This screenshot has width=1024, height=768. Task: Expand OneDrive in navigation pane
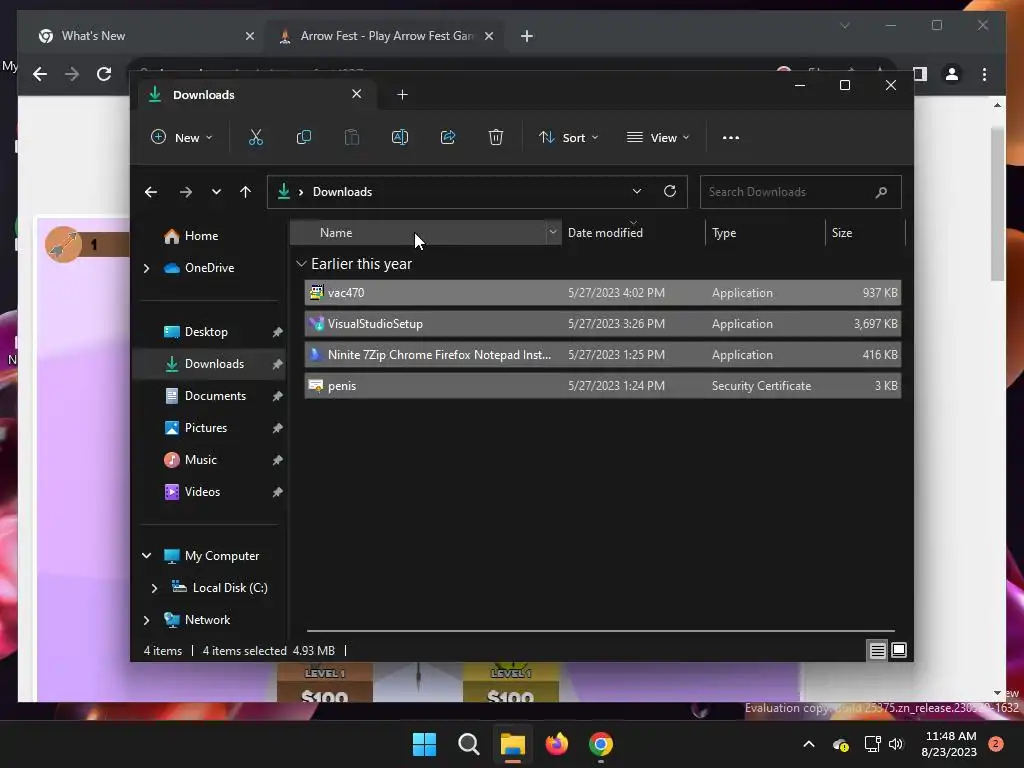[x=146, y=268]
